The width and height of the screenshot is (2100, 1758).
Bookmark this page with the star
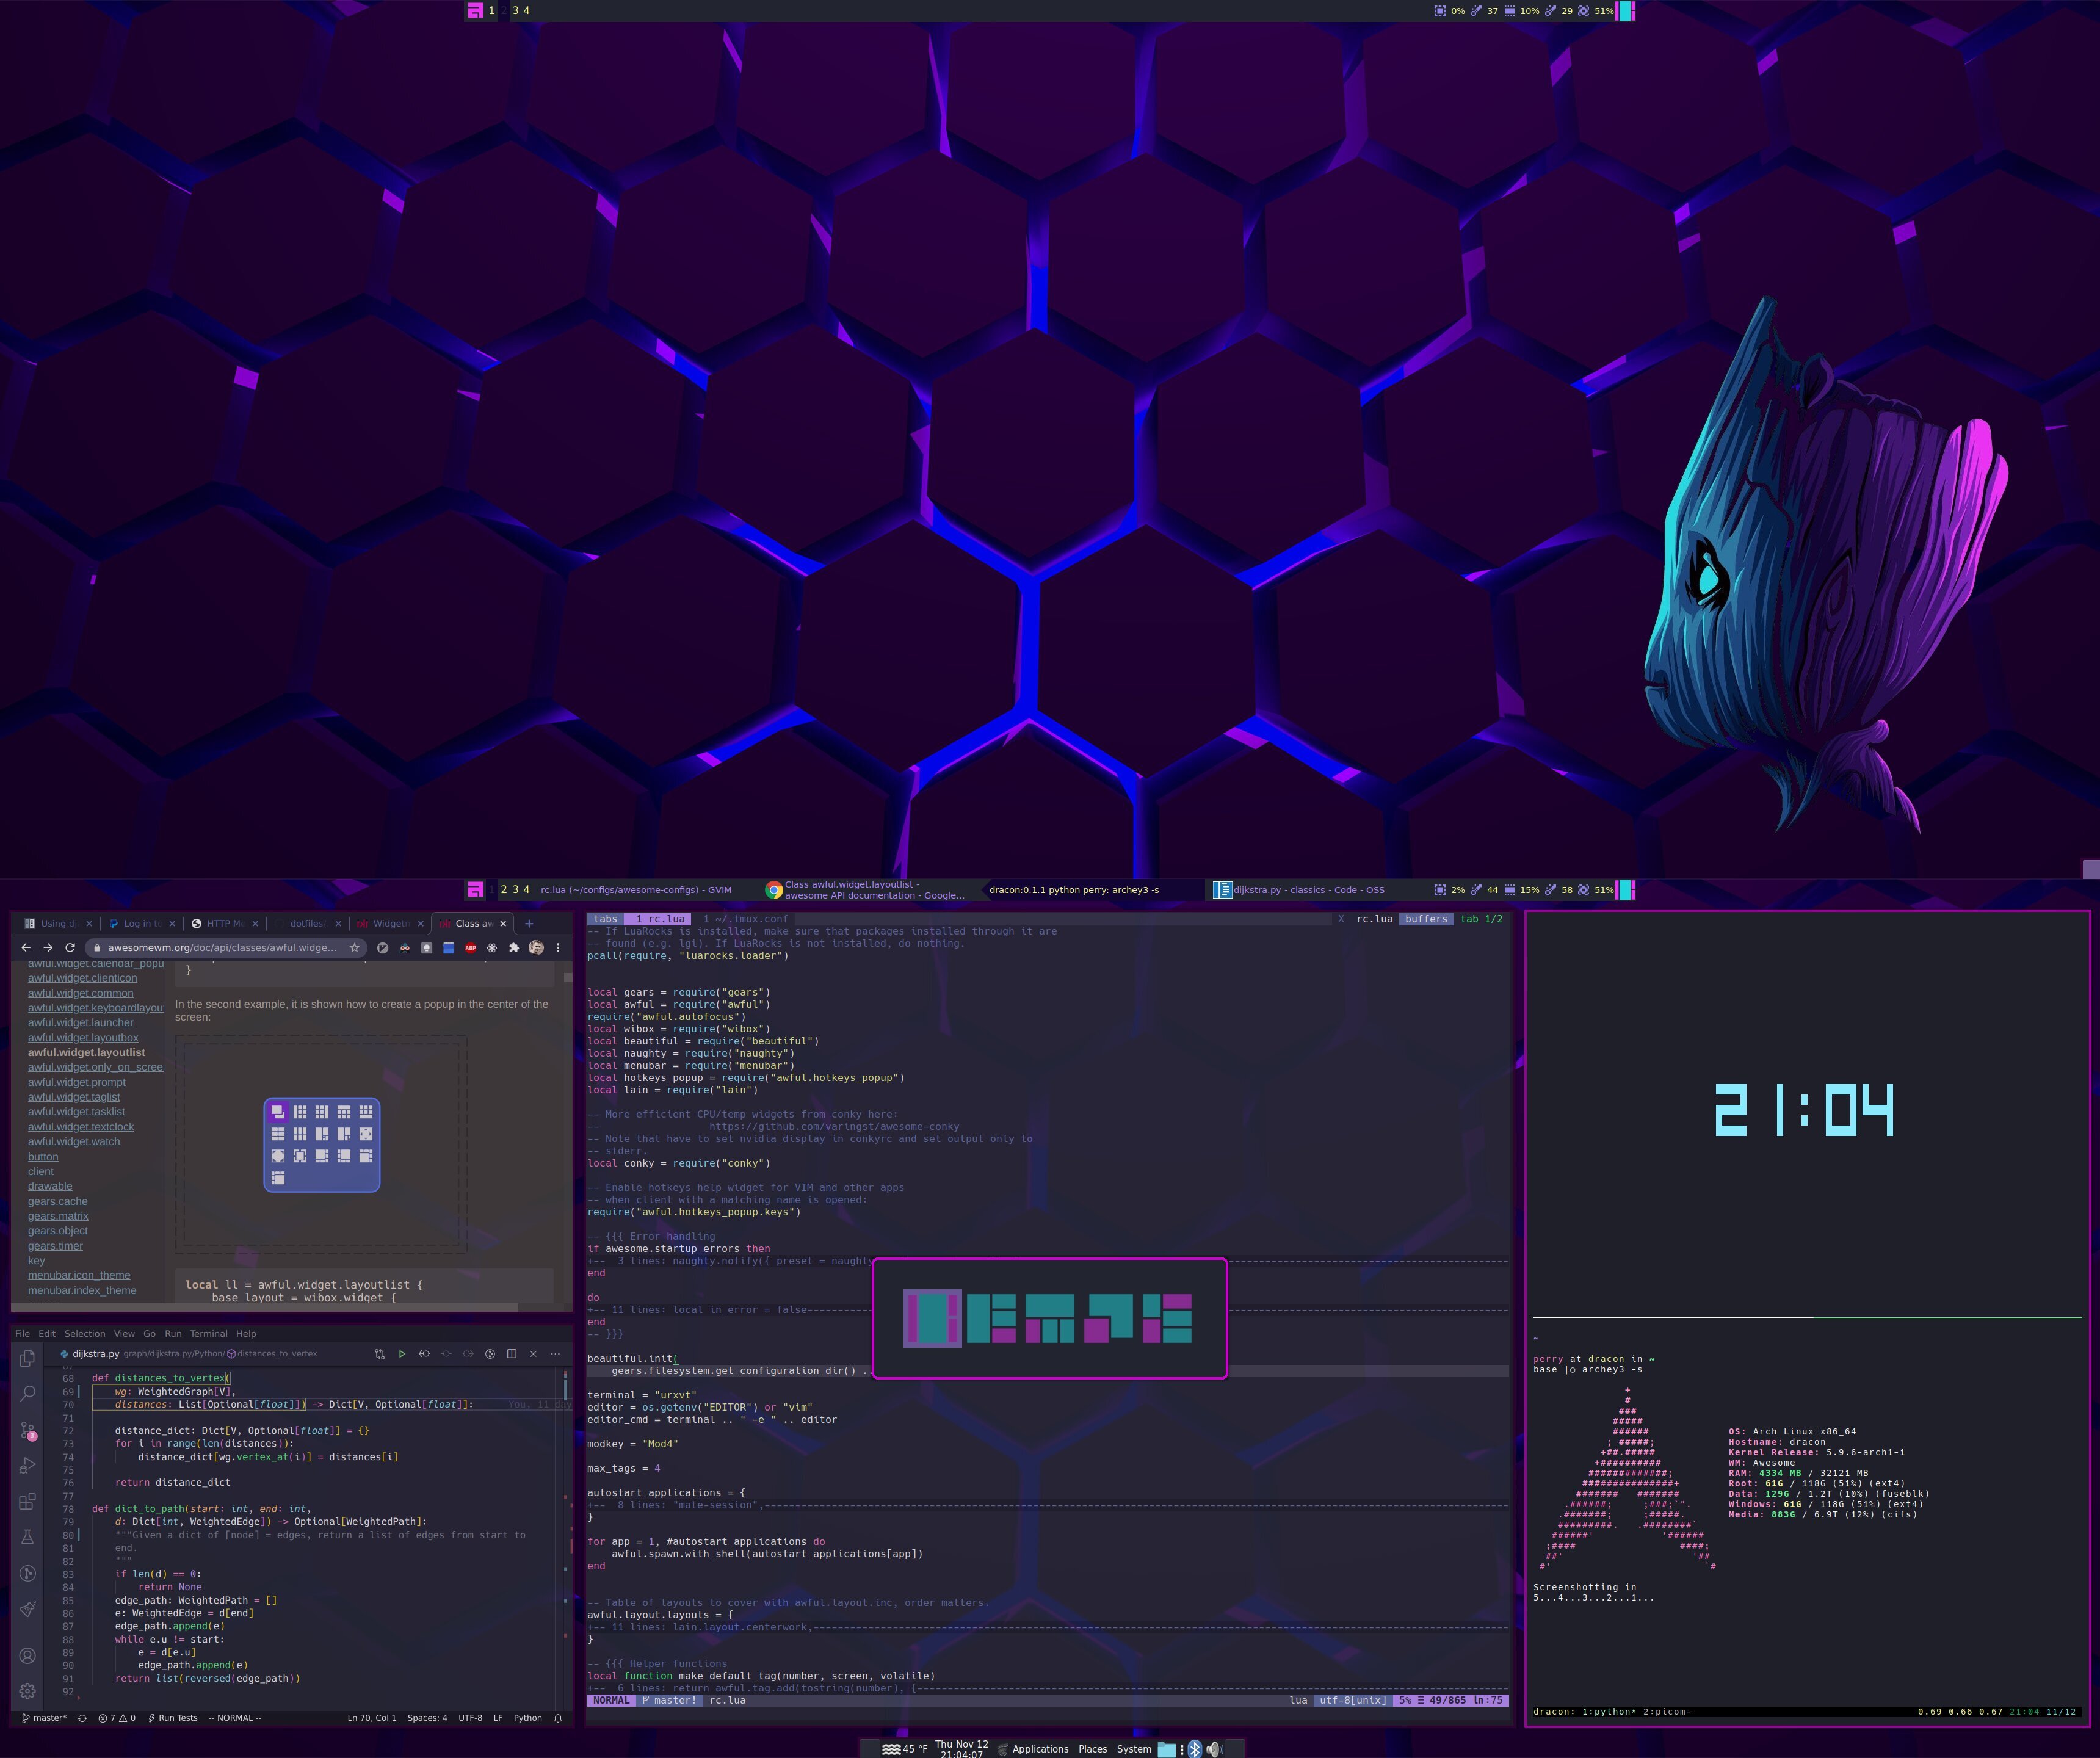[354, 947]
